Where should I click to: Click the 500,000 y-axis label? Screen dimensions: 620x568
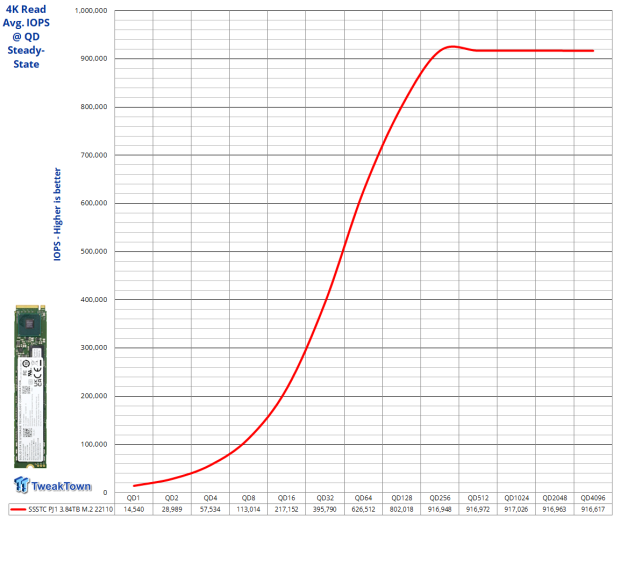94,251
